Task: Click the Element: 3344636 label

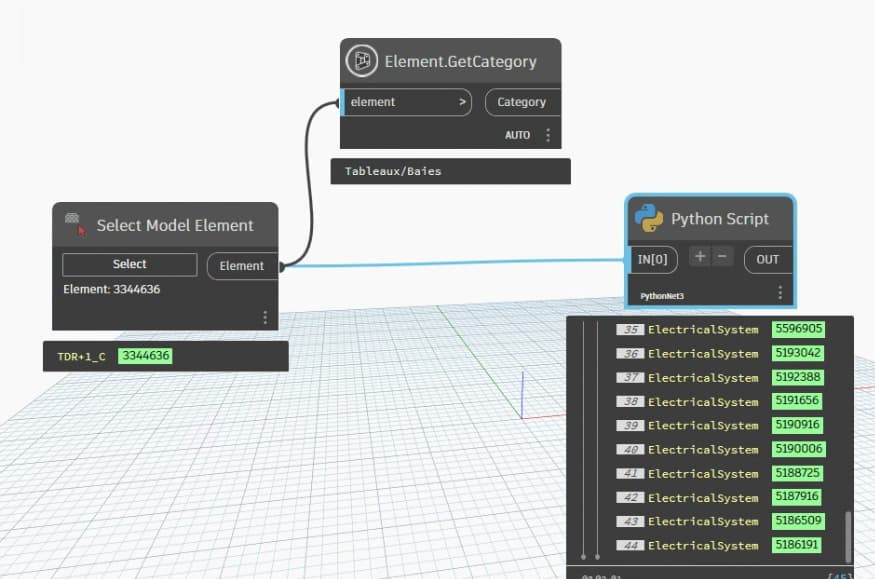Action: click(112, 289)
